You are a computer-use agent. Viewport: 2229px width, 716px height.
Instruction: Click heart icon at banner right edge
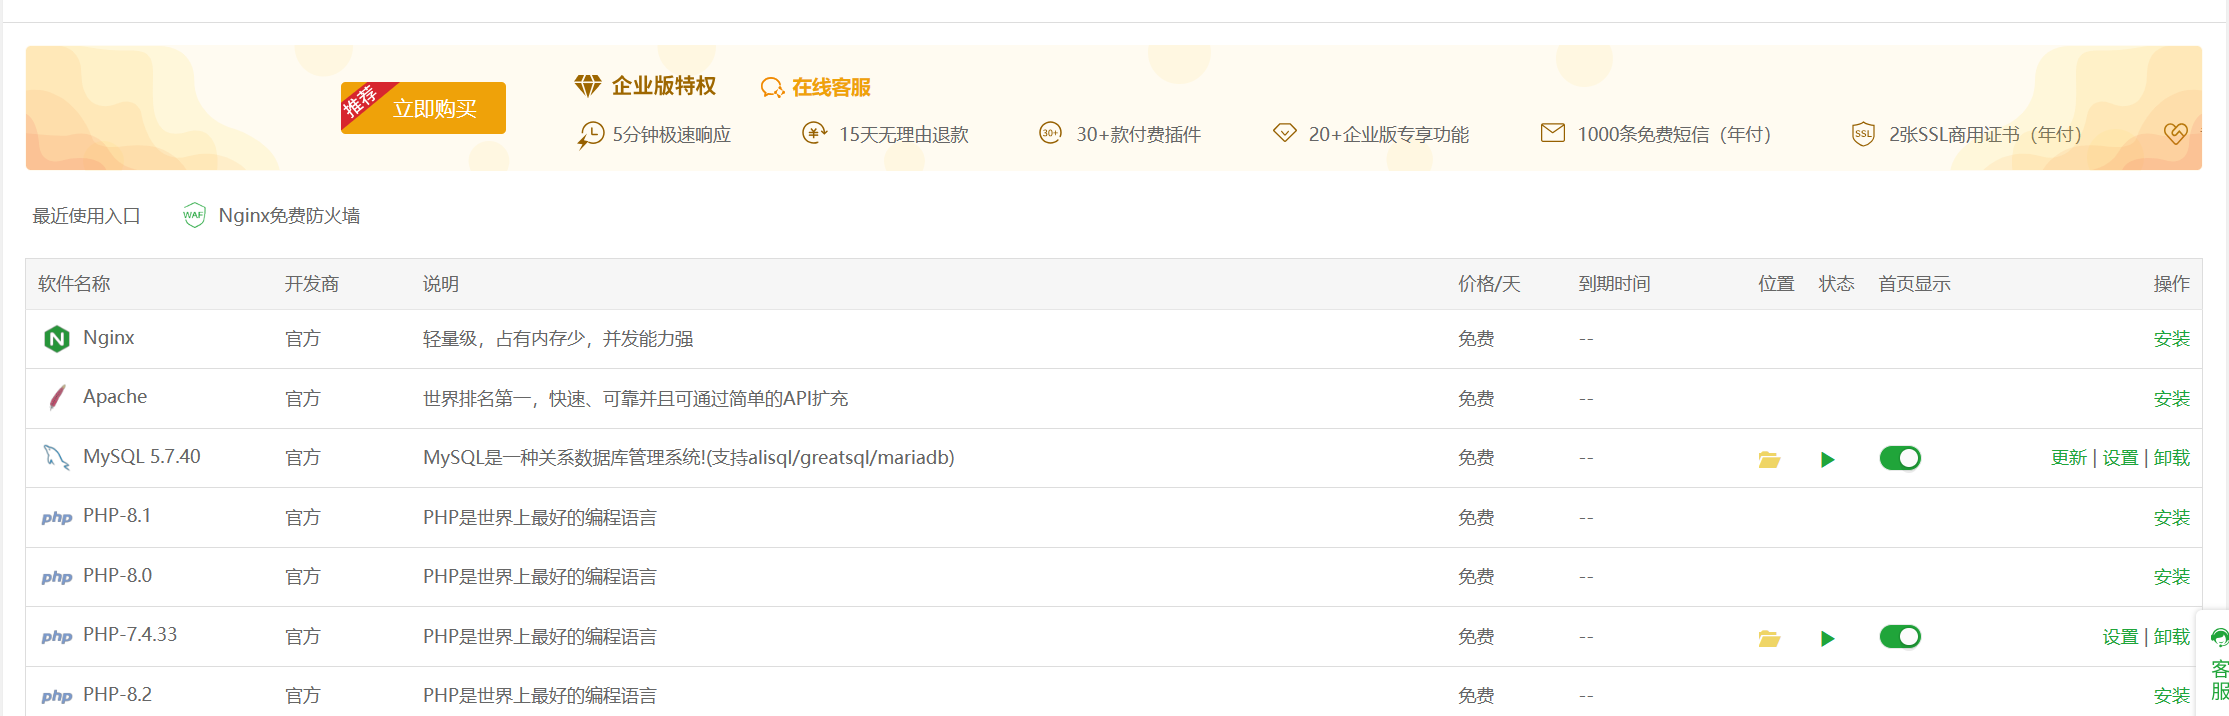click(x=2175, y=134)
